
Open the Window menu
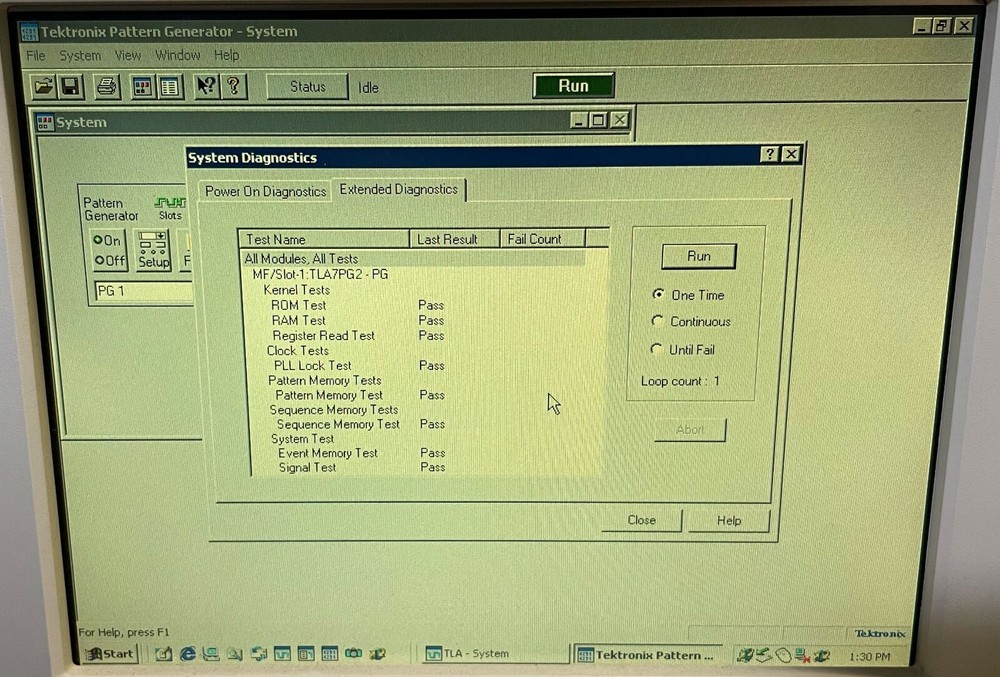pos(178,55)
